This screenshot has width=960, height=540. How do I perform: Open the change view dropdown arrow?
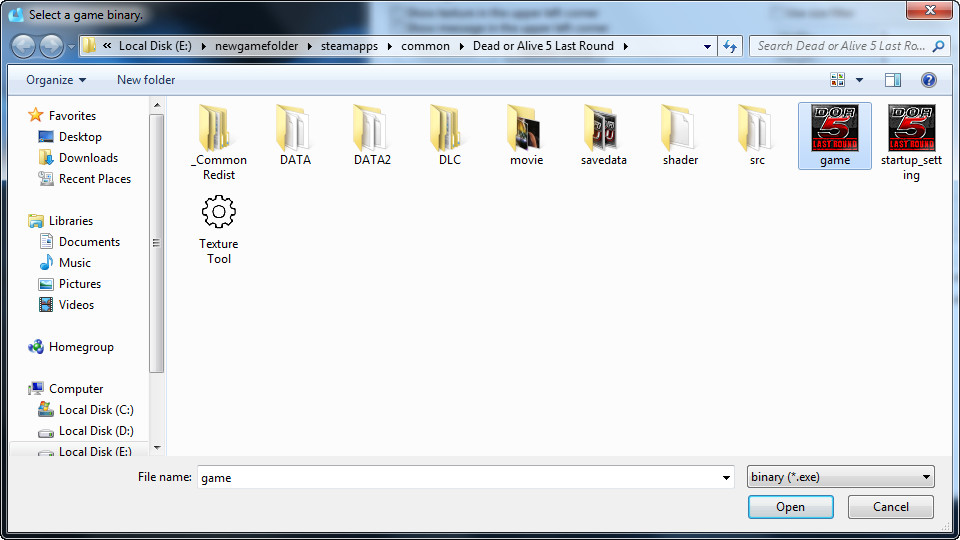point(859,80)
